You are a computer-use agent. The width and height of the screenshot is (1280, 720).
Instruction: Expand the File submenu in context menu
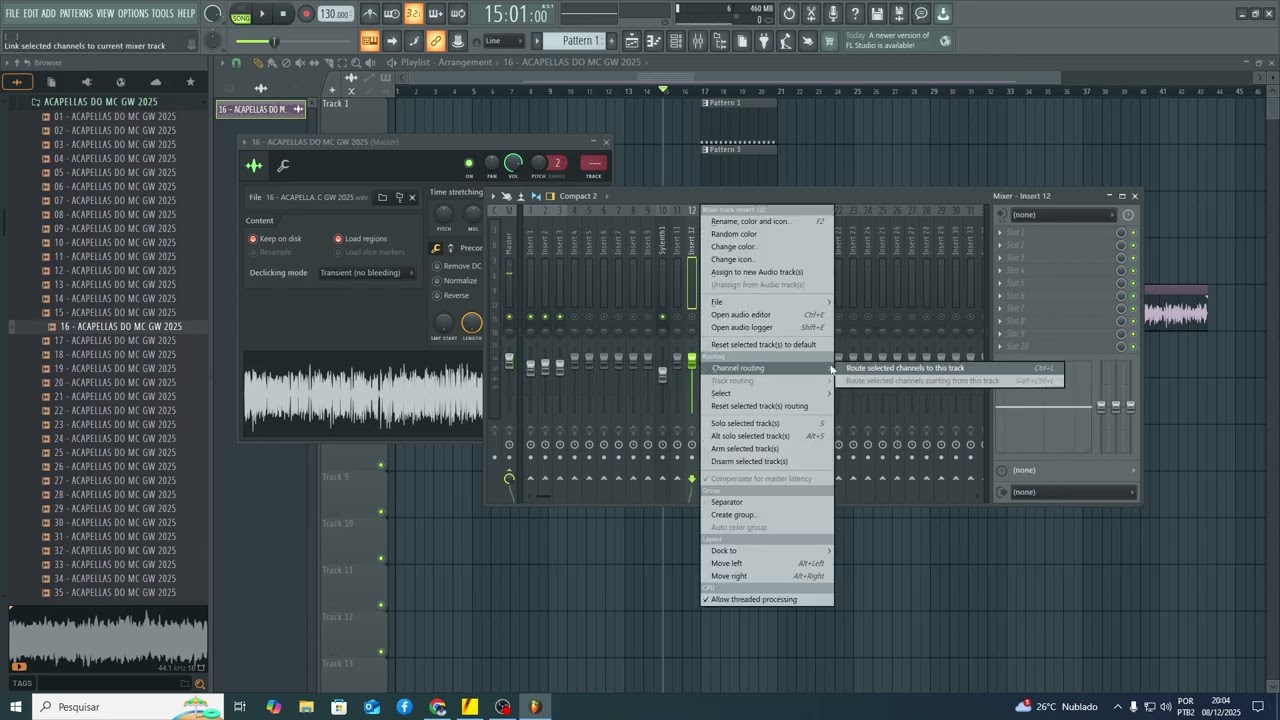pyautogui.click(x=767, y=302)
